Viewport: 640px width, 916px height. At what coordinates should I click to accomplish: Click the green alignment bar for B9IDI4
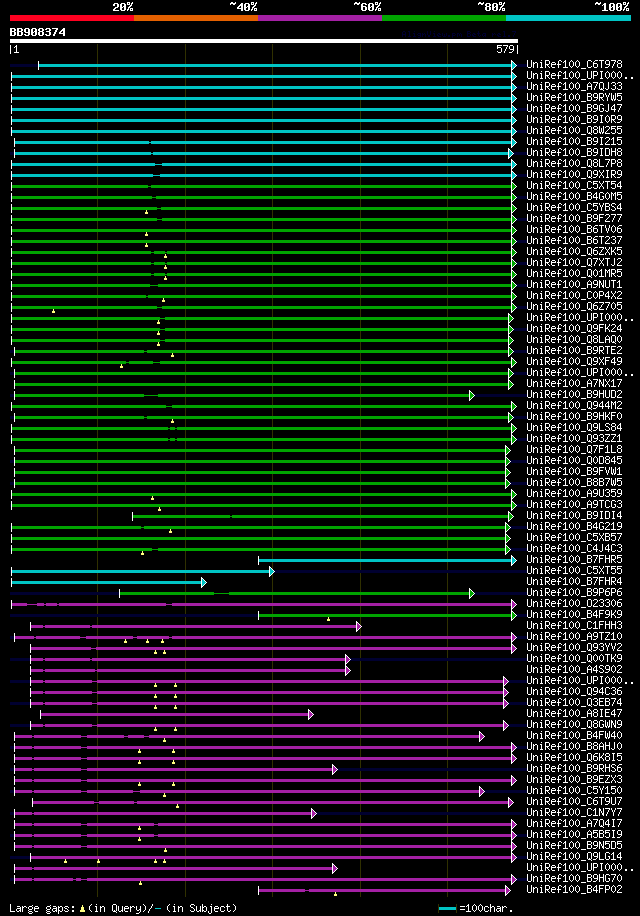click(x=322, y=516)
